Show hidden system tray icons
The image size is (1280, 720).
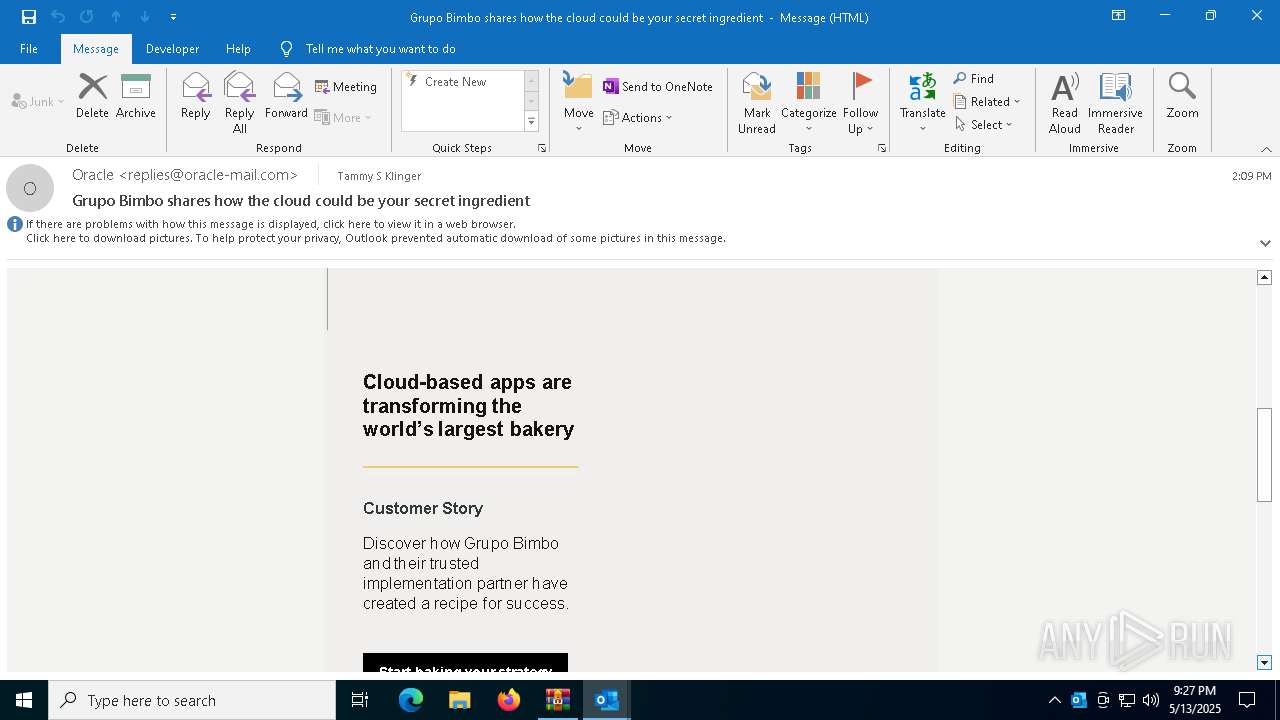click(1054, 700)
